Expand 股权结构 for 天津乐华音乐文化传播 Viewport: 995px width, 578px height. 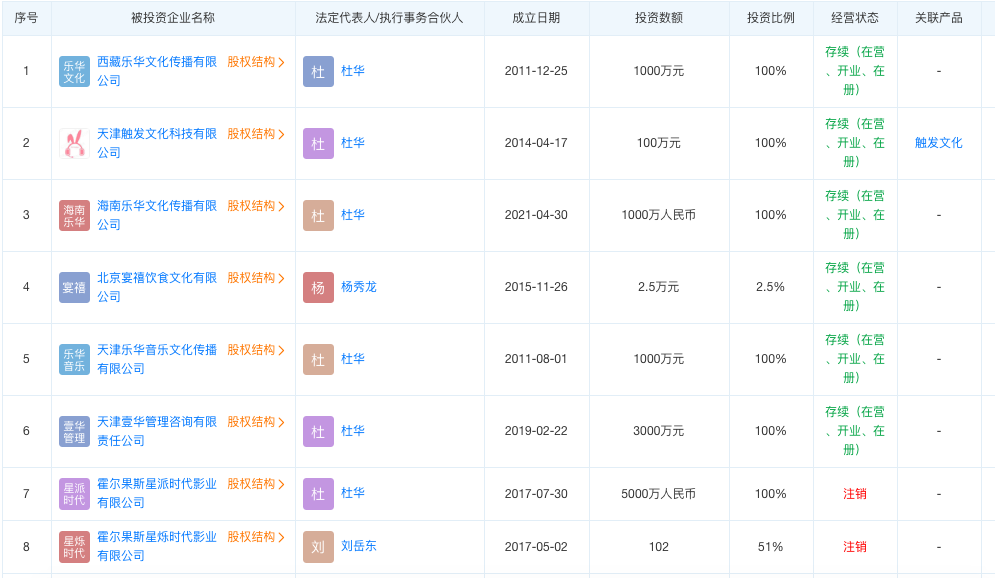coord(256,350)
